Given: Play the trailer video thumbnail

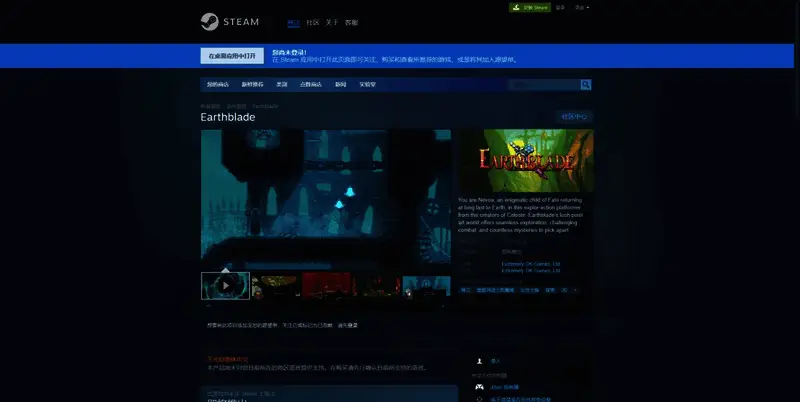Looking at the screenshot, I should point(225,286).
